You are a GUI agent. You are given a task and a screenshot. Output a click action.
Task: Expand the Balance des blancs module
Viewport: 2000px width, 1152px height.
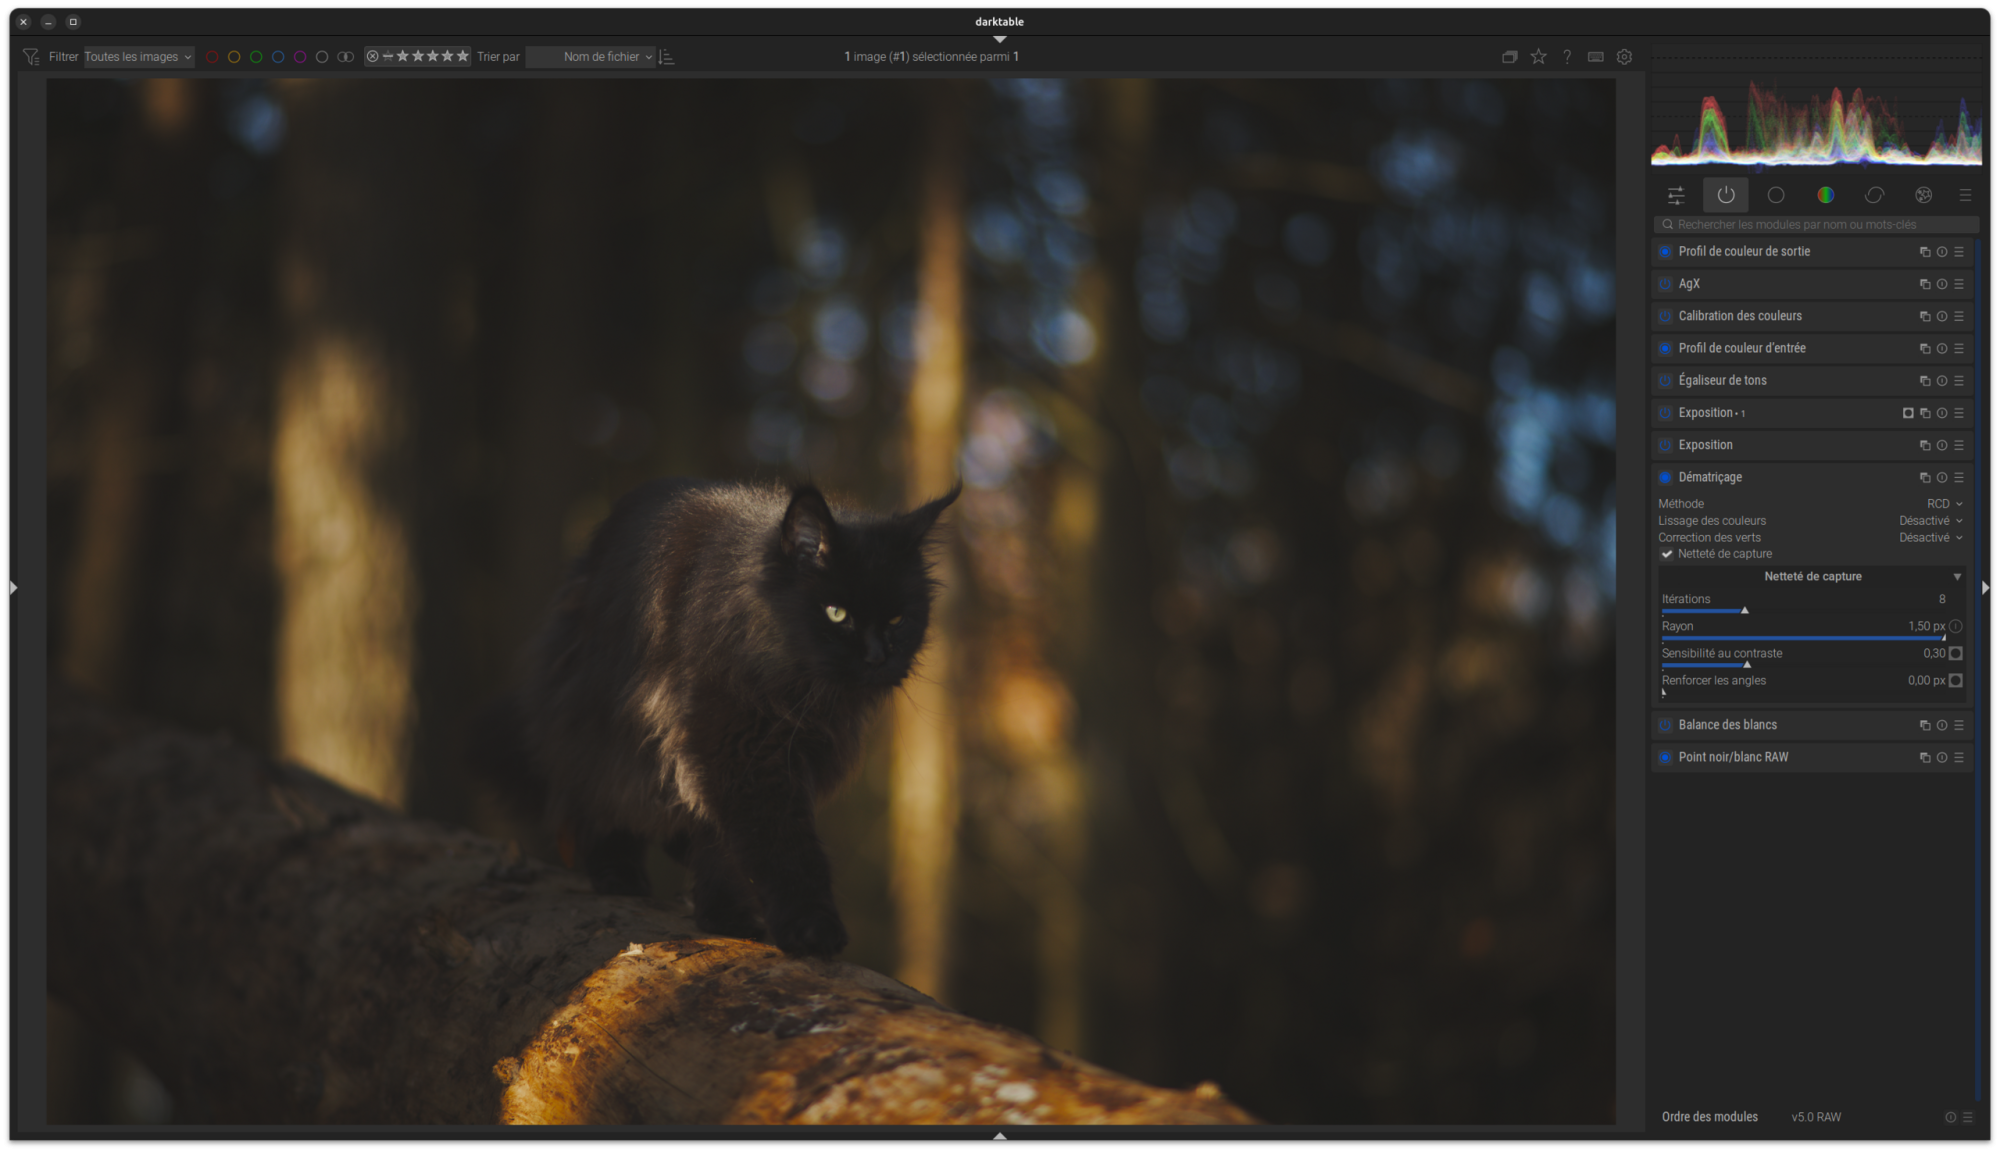(1727, 725)
